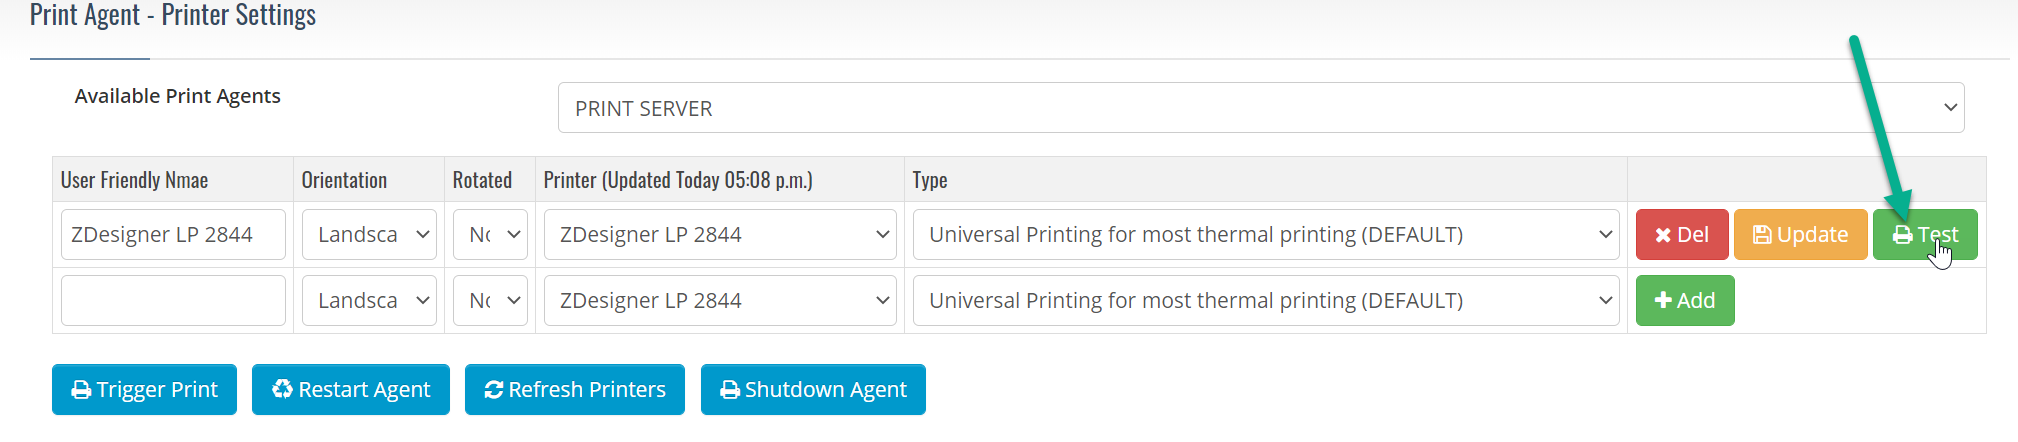Click the empty User Friendly Name field
The width and height of the screenshot is (2018, 442).
[x=173, y=301]
